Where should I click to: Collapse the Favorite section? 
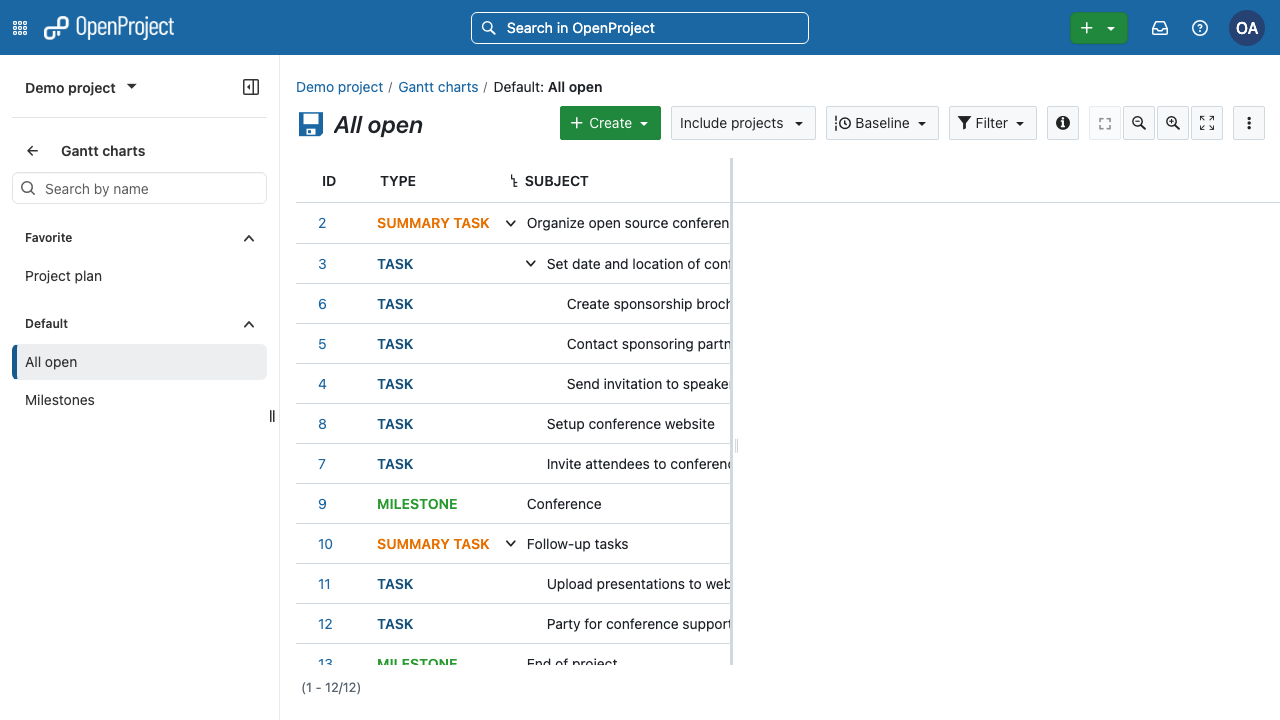tap(249, 238)
